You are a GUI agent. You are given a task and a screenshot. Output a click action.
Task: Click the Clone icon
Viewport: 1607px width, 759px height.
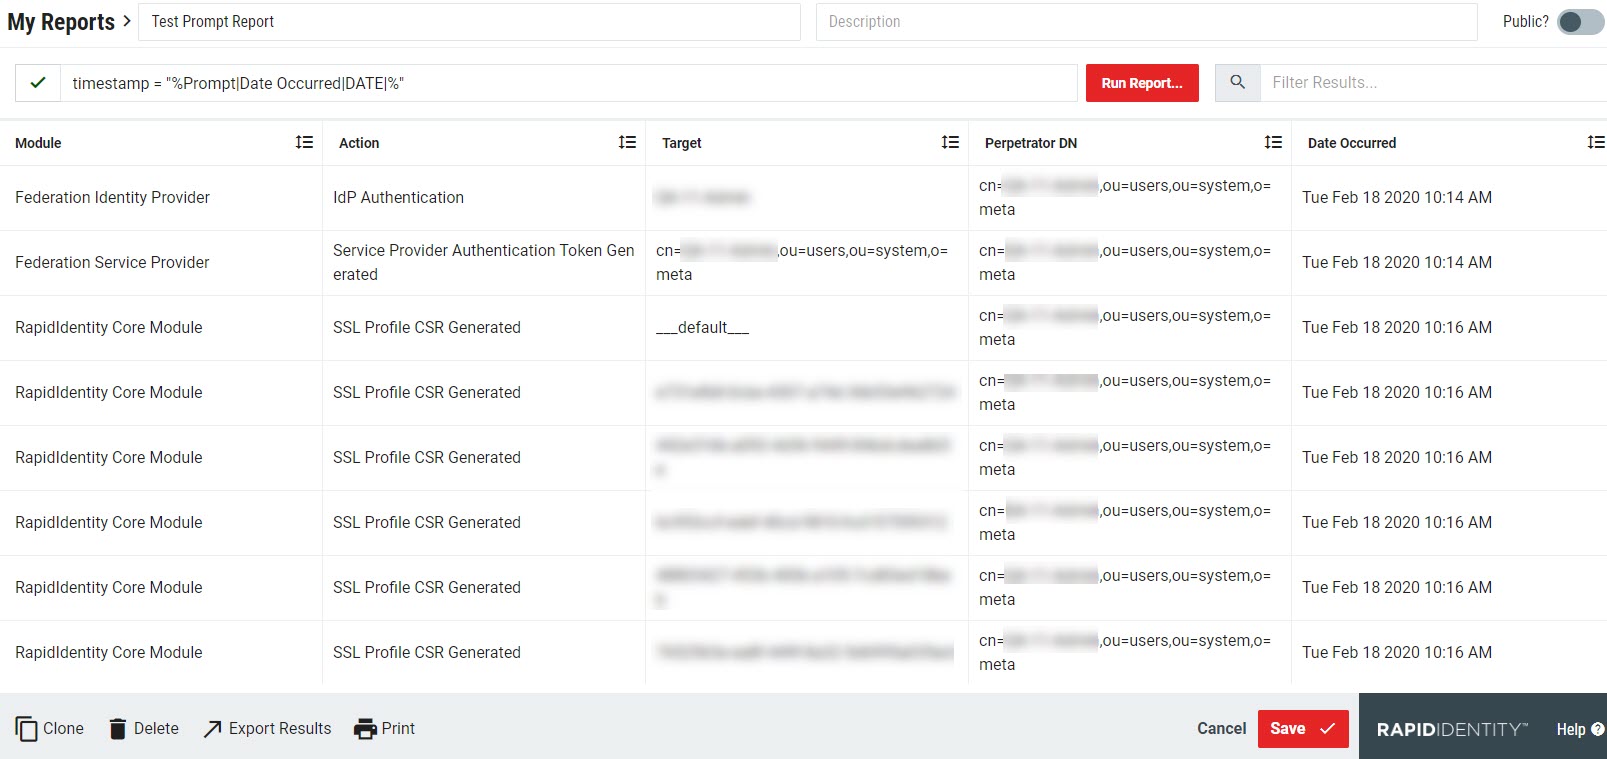tap(26, 729)
